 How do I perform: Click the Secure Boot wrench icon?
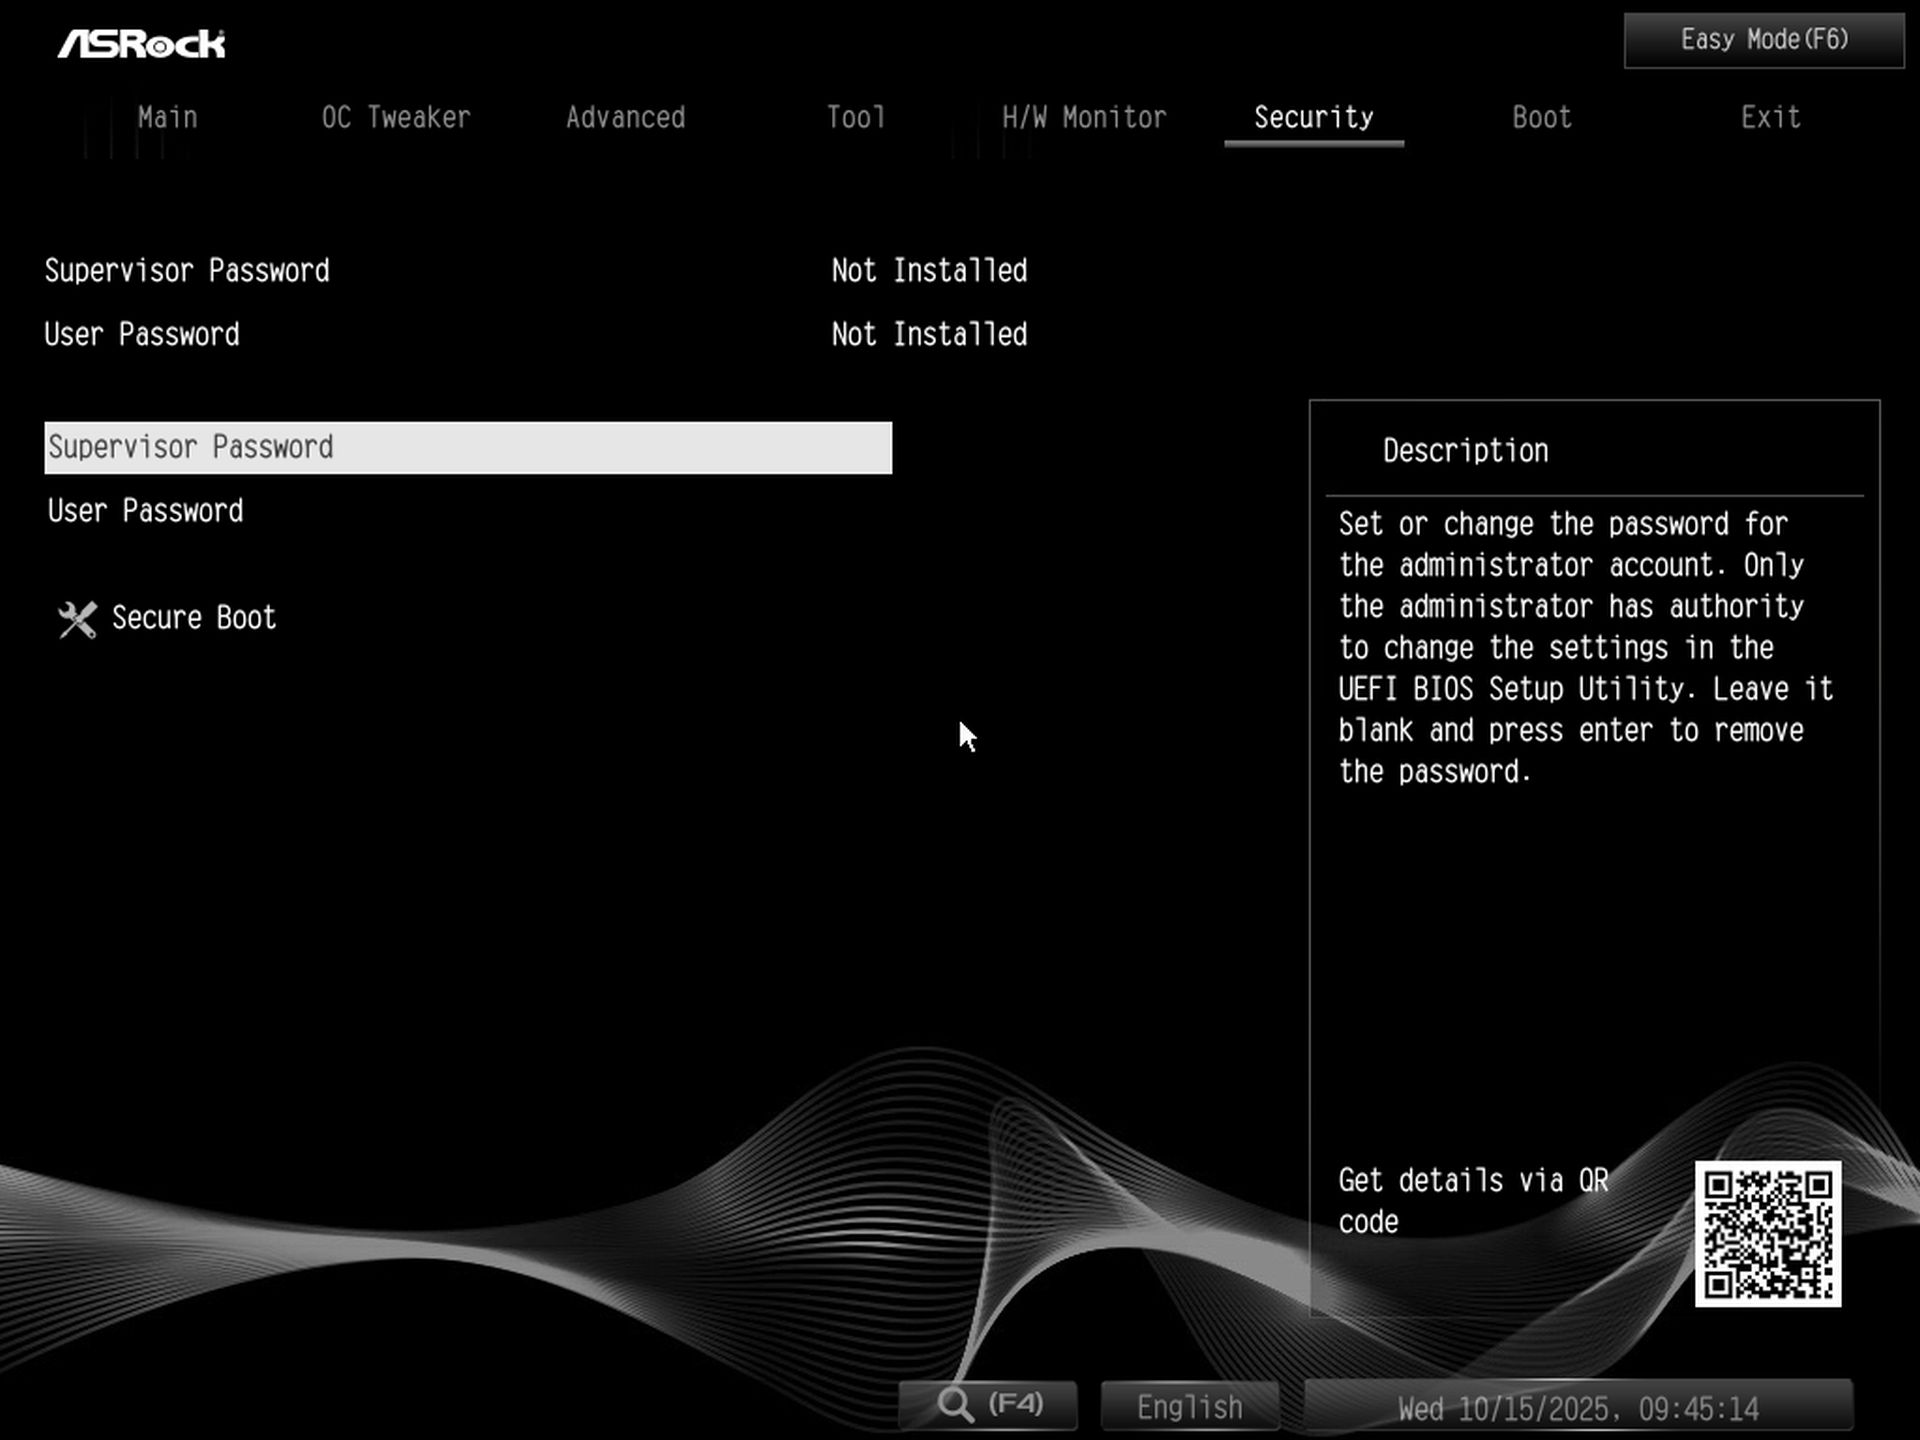coord(77,619)
